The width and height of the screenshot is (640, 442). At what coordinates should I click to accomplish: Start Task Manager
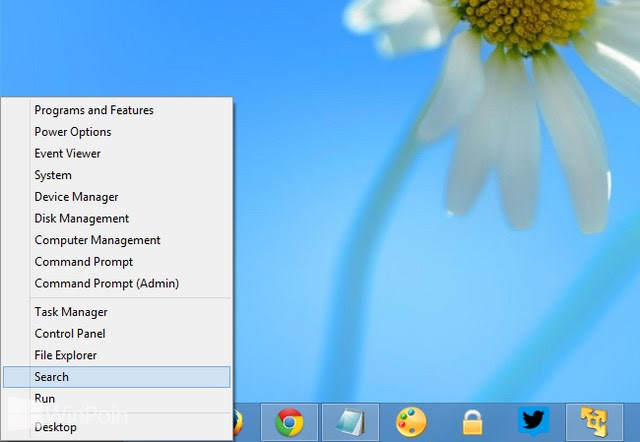tap(118, 312)
